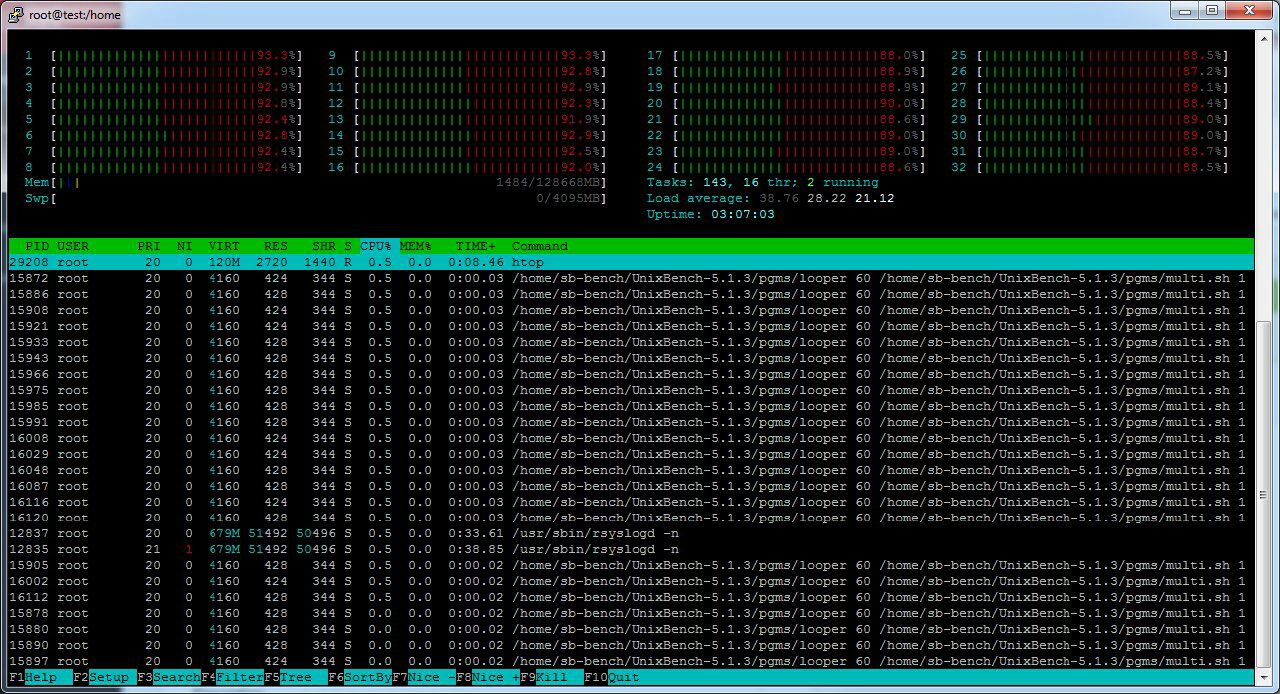Select process row with PID 15985
Image resolution: width=1280 pixels, height=694 pixels.
coord(630,406)
